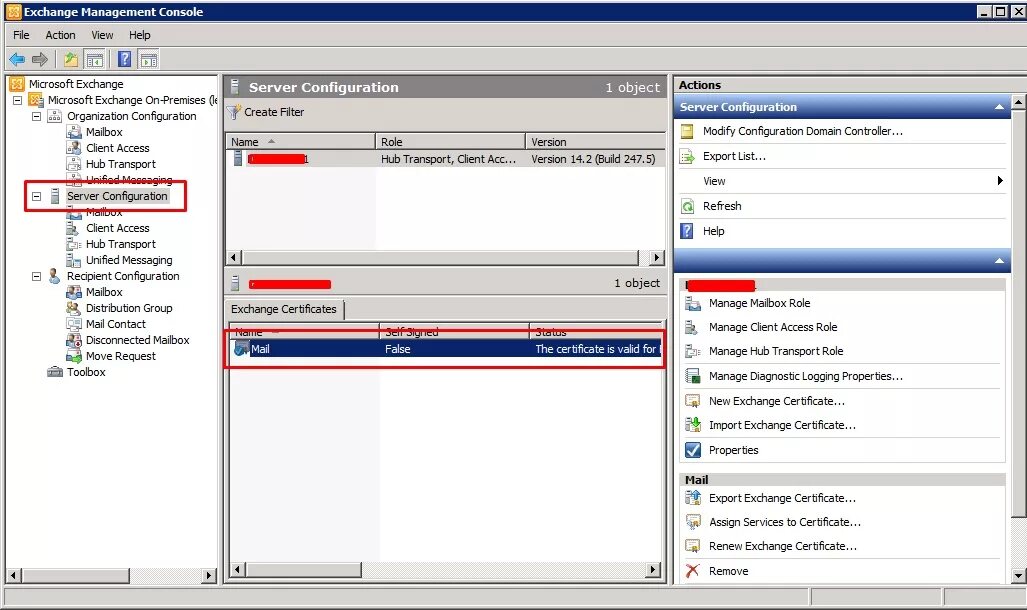Select Move Request in the tree
Viewport: 1027px width, 610px height.
coord(121,356)
